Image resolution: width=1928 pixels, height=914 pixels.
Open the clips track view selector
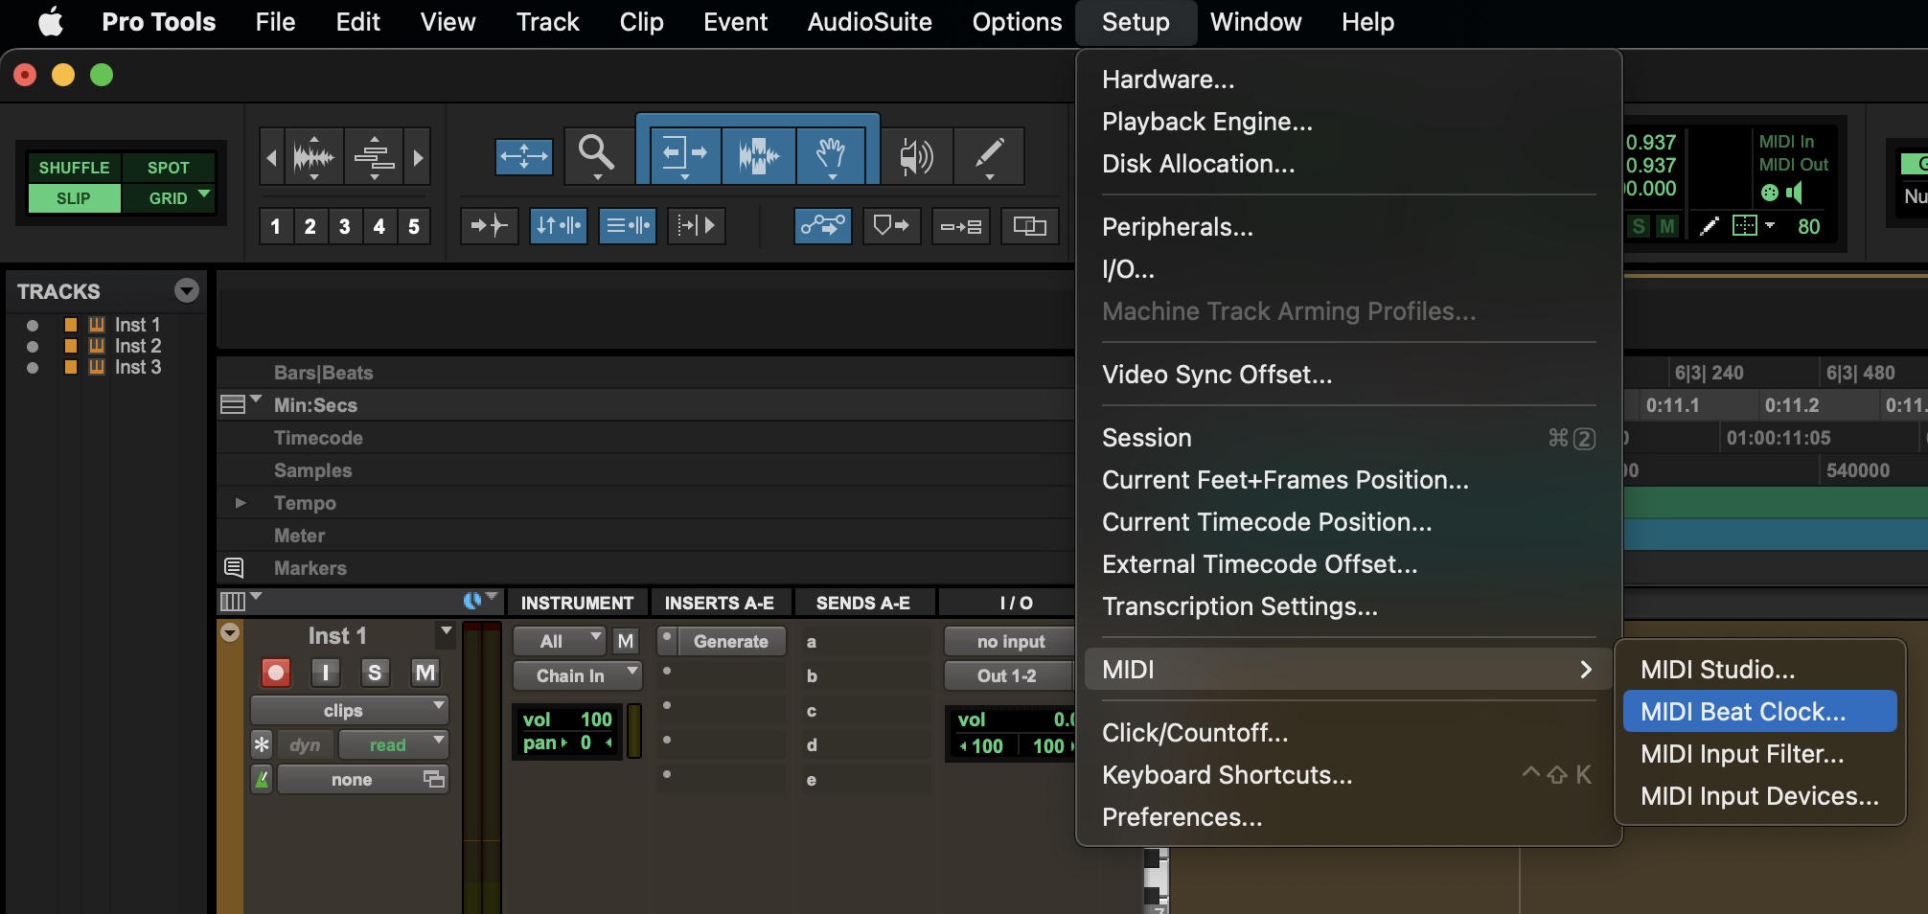pyautogui.click(x=349, y=710)
